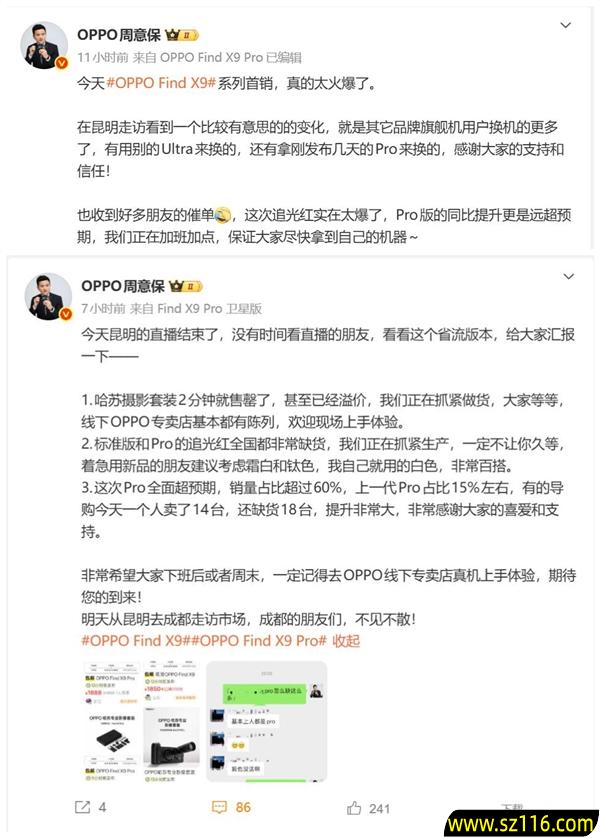Click the 7小时前 timestamp of second post

pos(103,308)
